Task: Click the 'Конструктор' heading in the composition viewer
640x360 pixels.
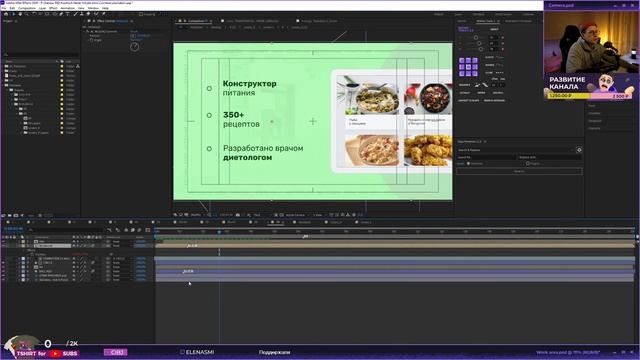Action: [x=249, y=84]
